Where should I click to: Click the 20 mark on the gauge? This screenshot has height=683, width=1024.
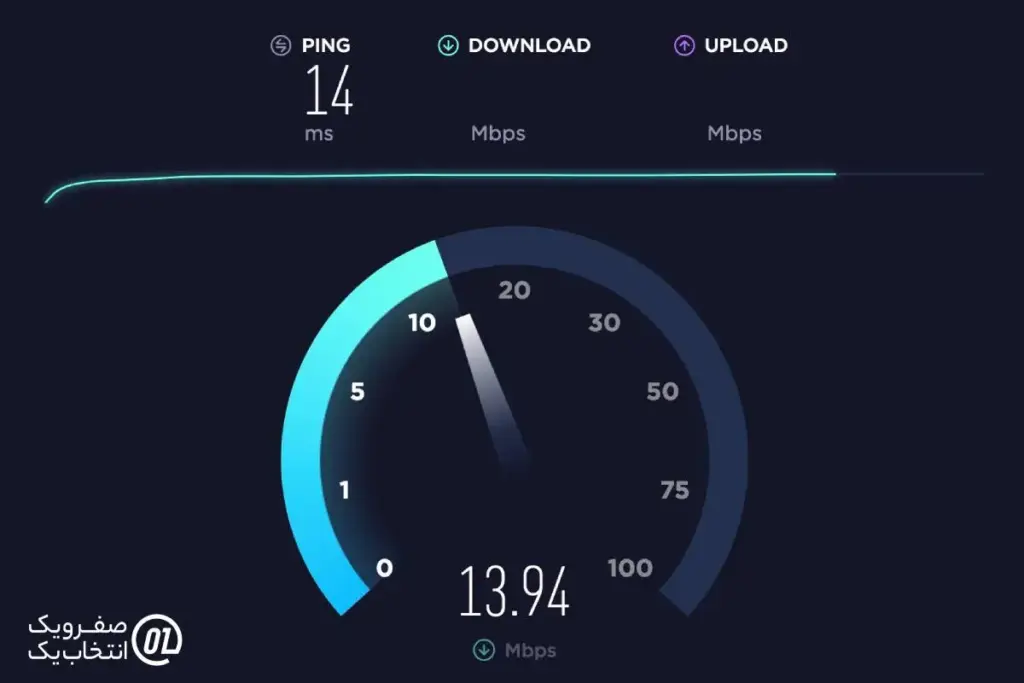tap(515, 291)
